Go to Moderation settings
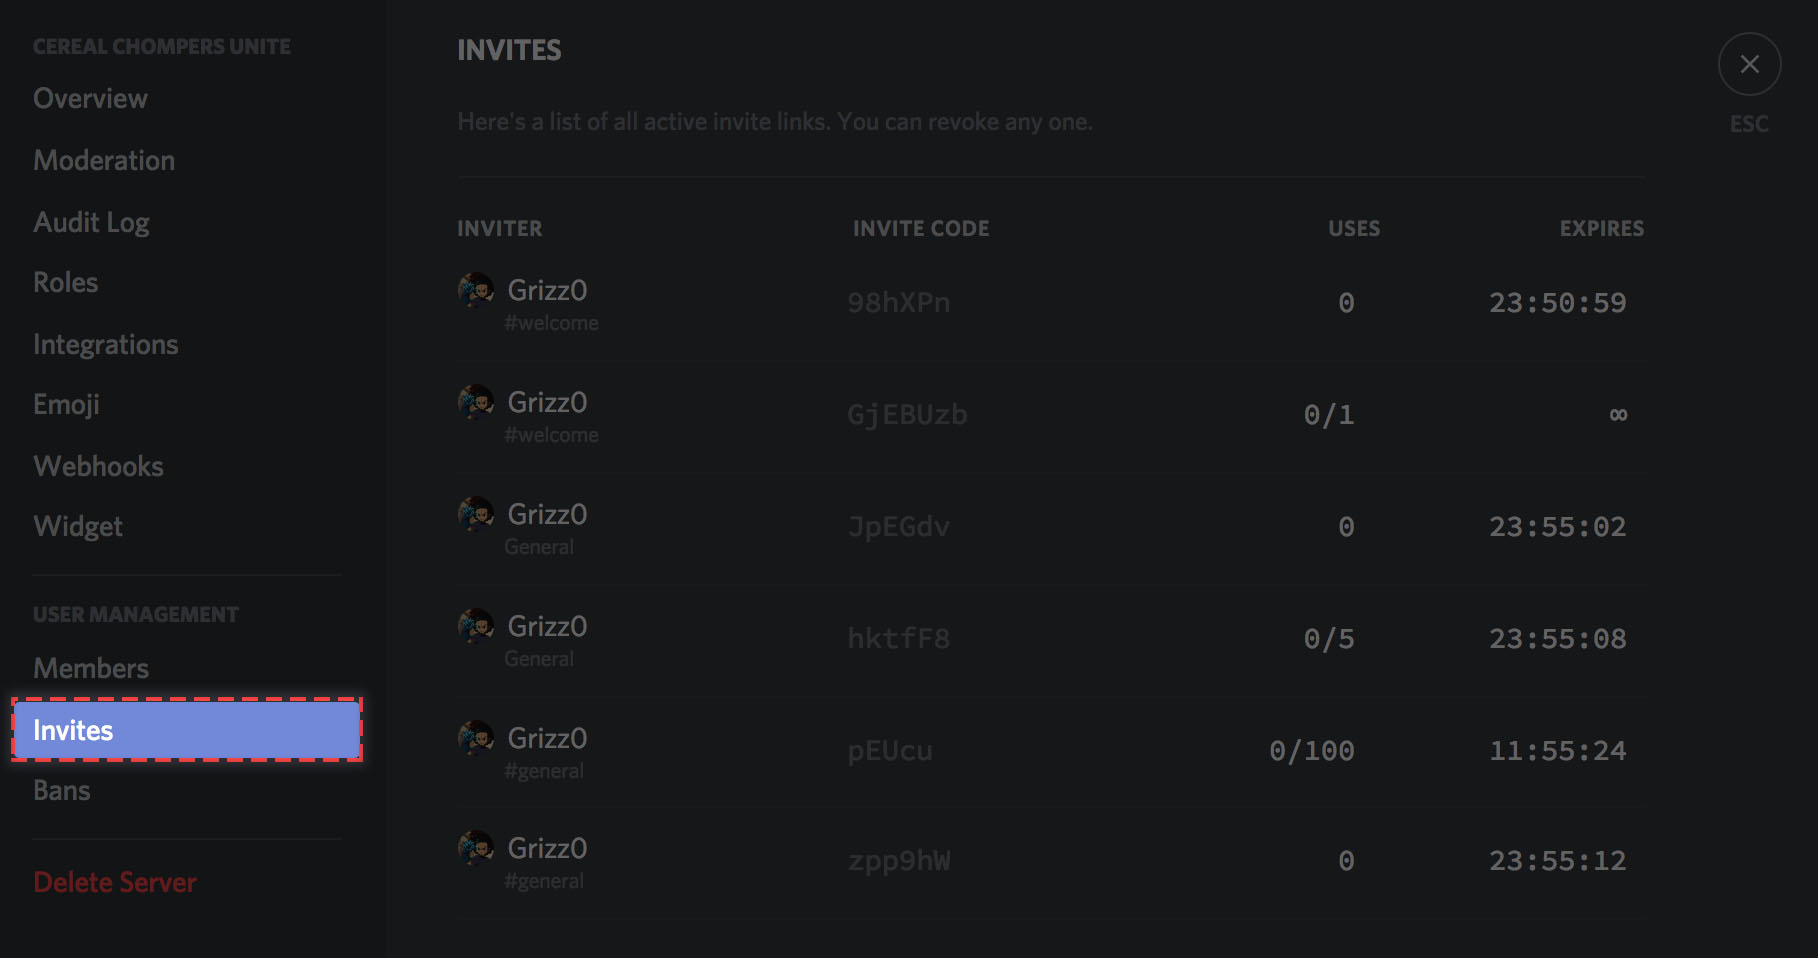Viewport: 1818px width, 958px height. (104, 161)
